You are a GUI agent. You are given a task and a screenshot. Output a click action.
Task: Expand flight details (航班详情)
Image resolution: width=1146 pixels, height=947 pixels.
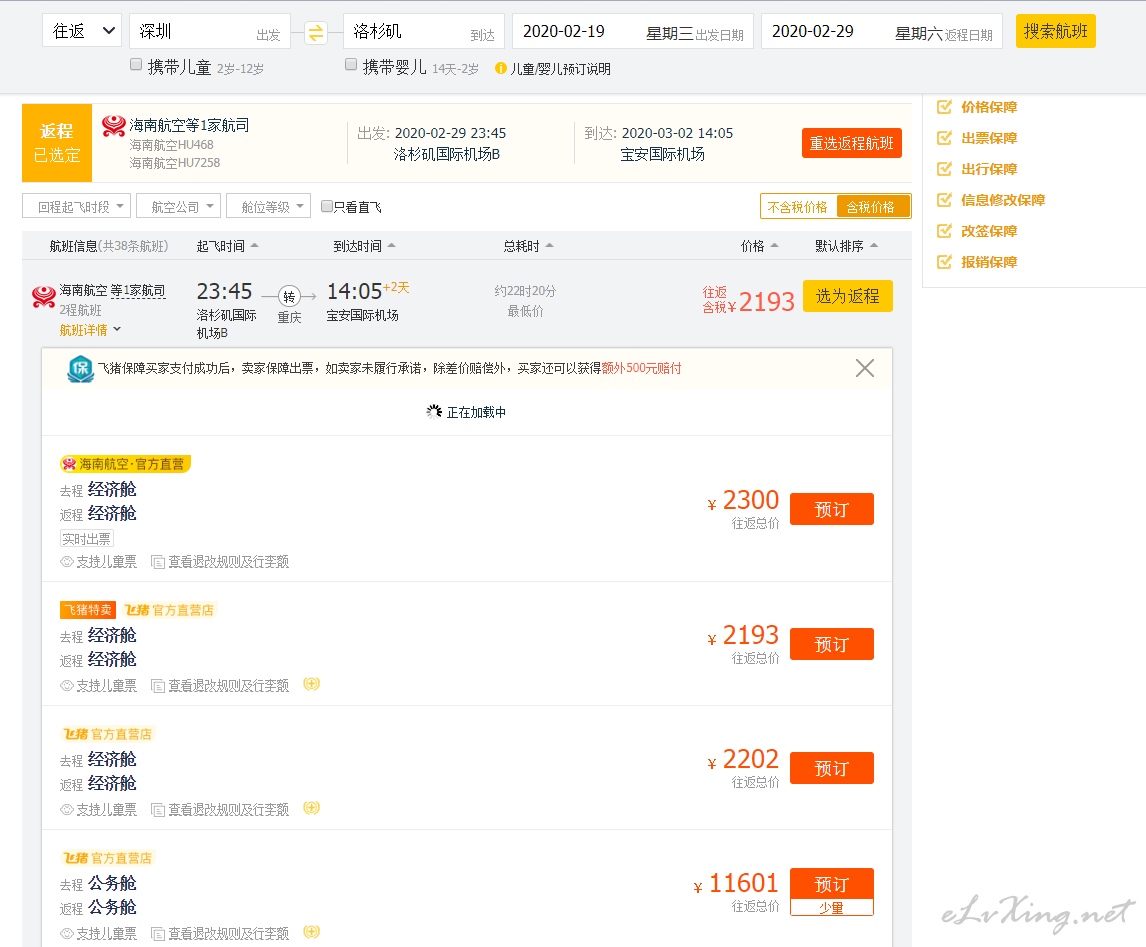click(x=90, y=330)
